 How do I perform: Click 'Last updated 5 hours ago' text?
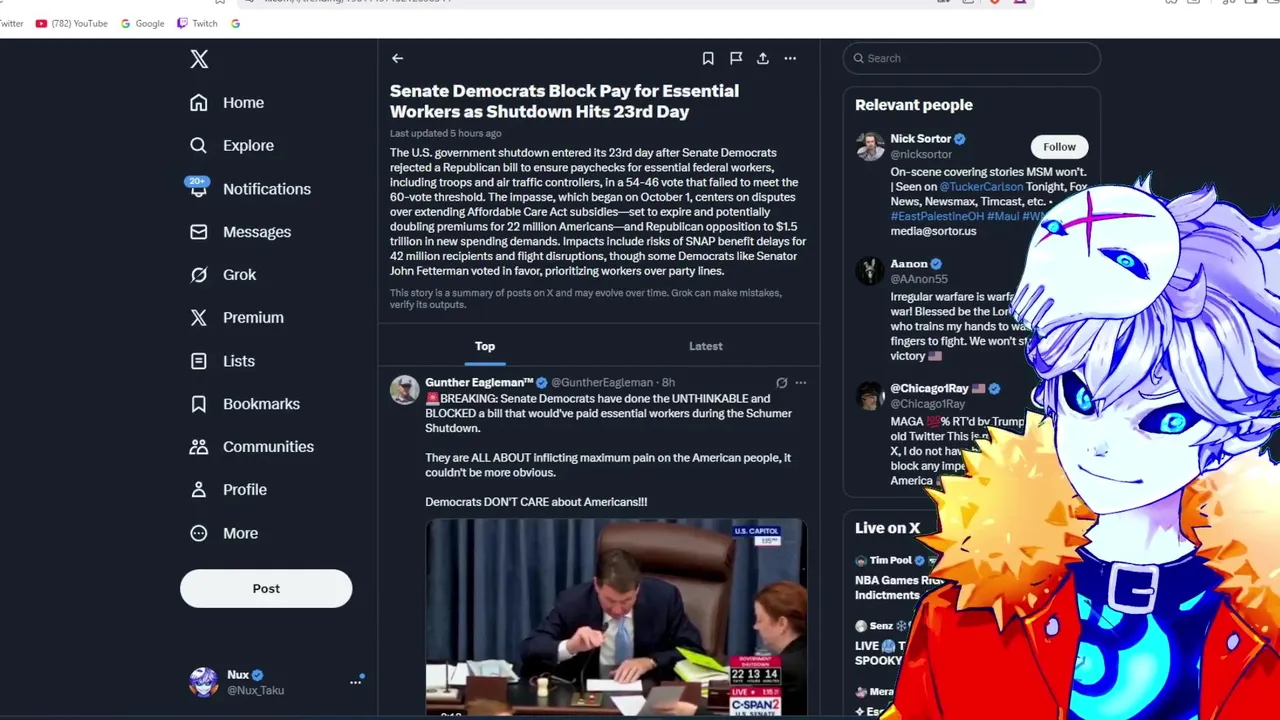(x=445, y=133)
